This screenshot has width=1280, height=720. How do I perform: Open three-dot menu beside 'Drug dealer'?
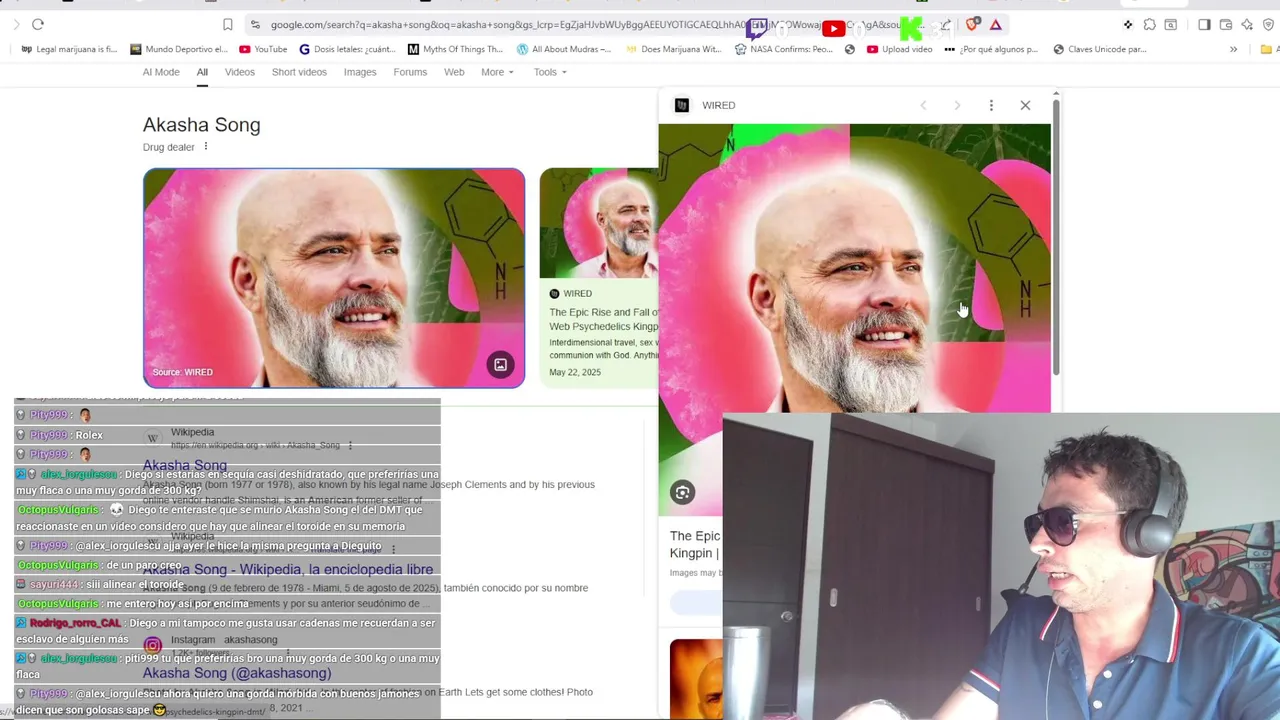(206, 147)
